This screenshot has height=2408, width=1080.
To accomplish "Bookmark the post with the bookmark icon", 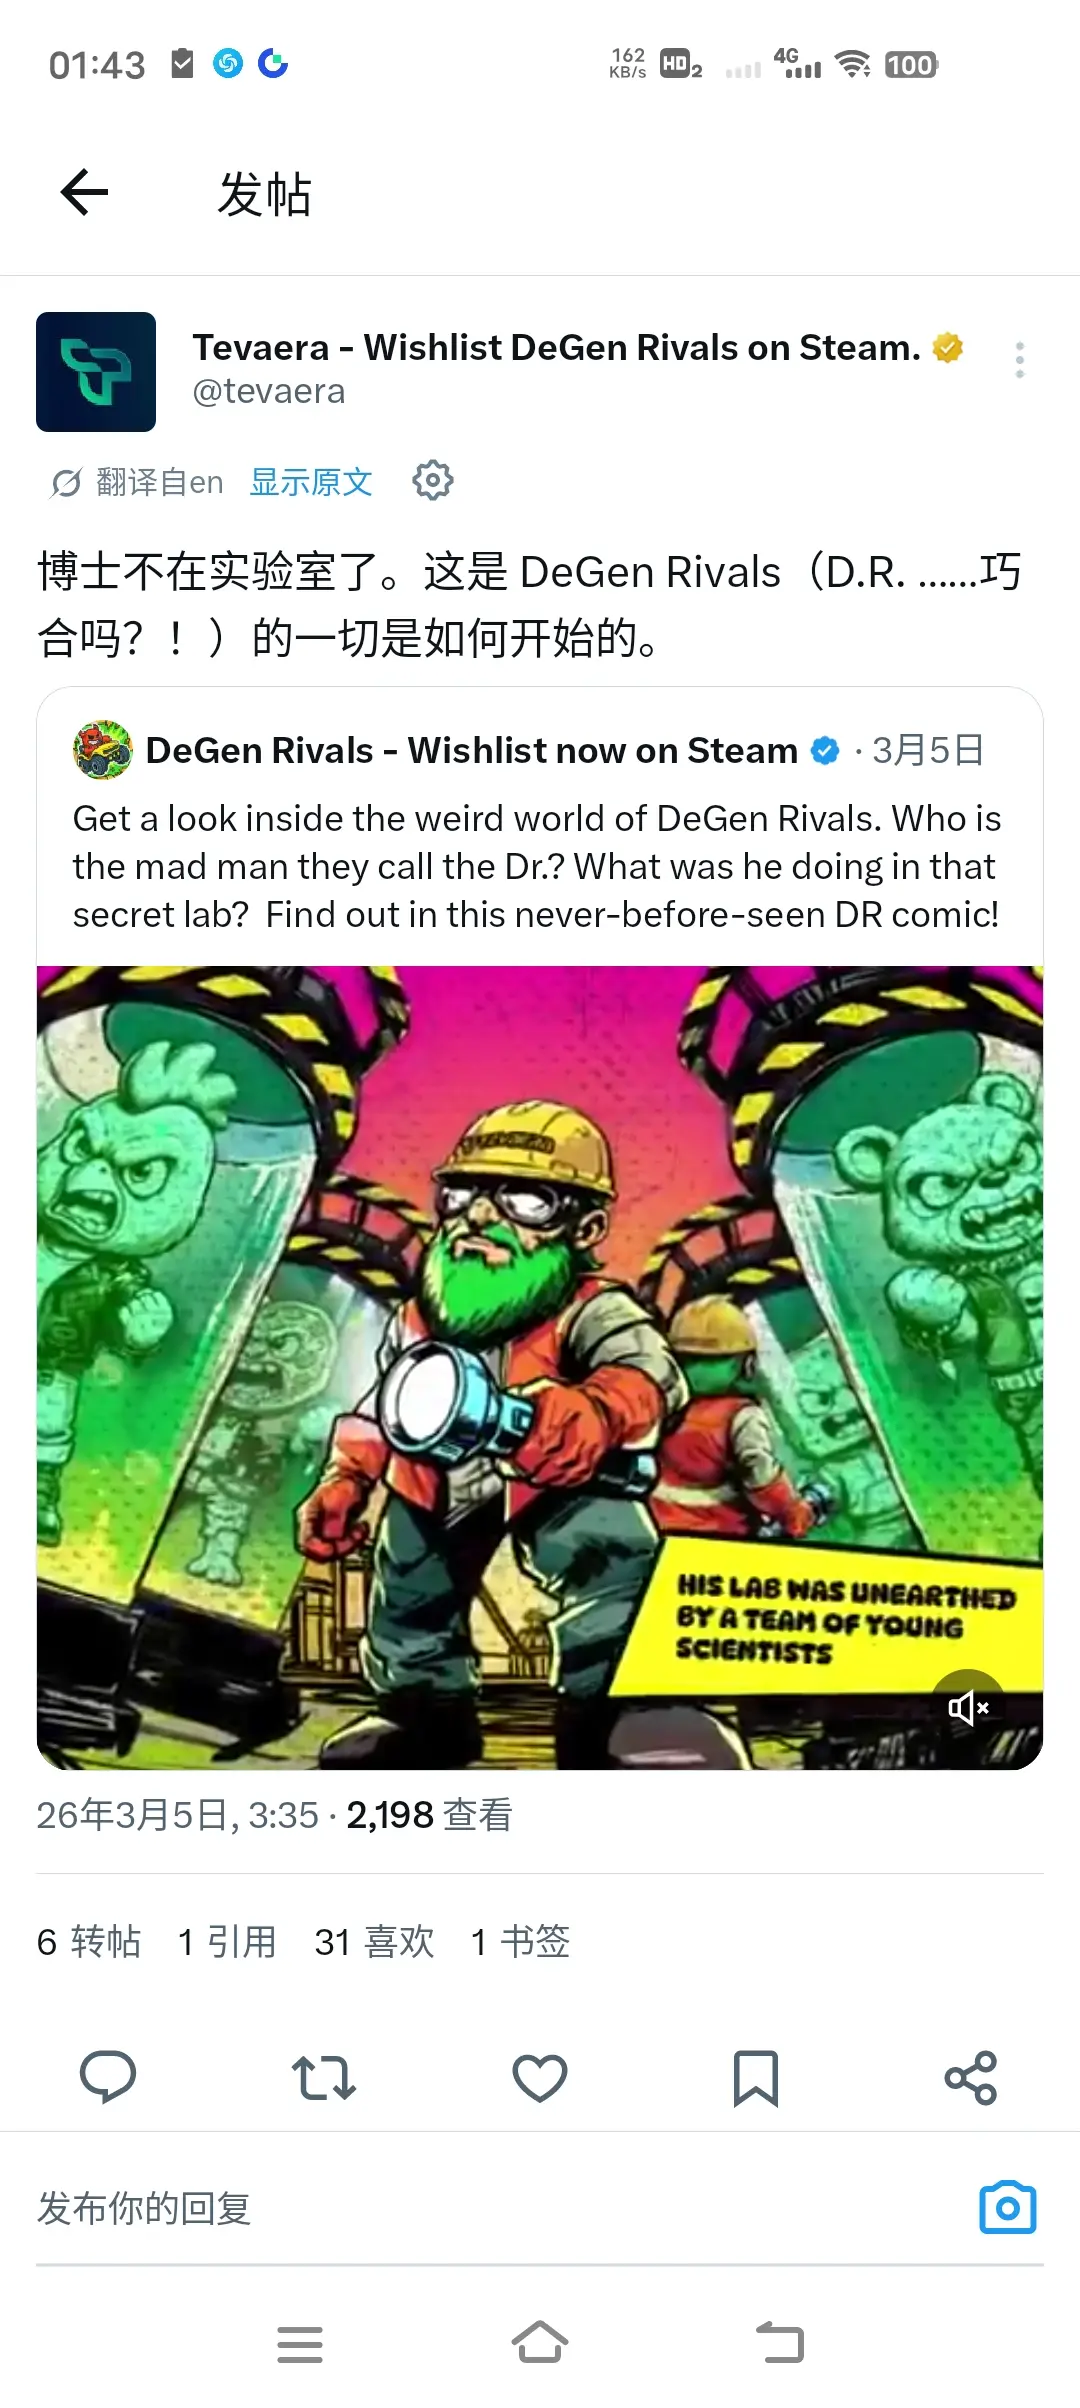I will (x=756, y=2078).
